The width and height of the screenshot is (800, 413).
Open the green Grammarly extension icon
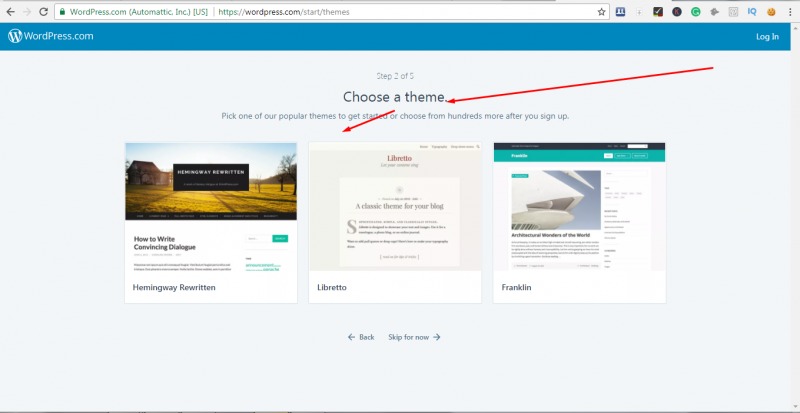click(x=696, y=12)
